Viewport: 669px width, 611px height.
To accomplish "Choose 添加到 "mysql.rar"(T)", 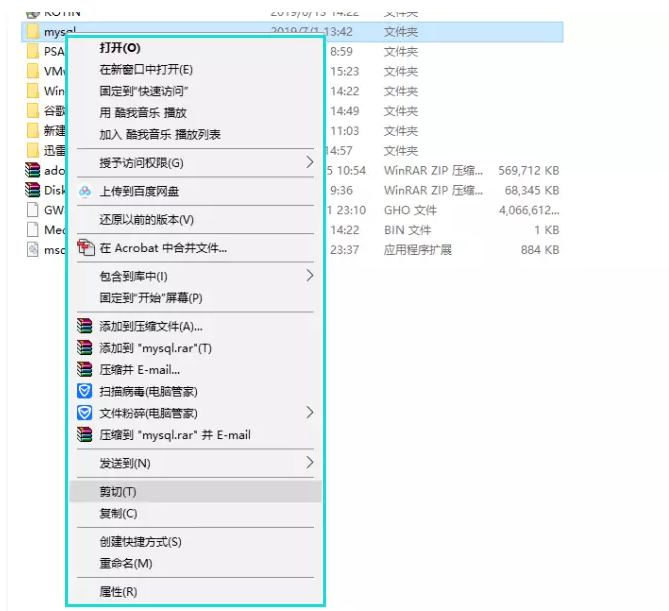I will coord(155,349).
